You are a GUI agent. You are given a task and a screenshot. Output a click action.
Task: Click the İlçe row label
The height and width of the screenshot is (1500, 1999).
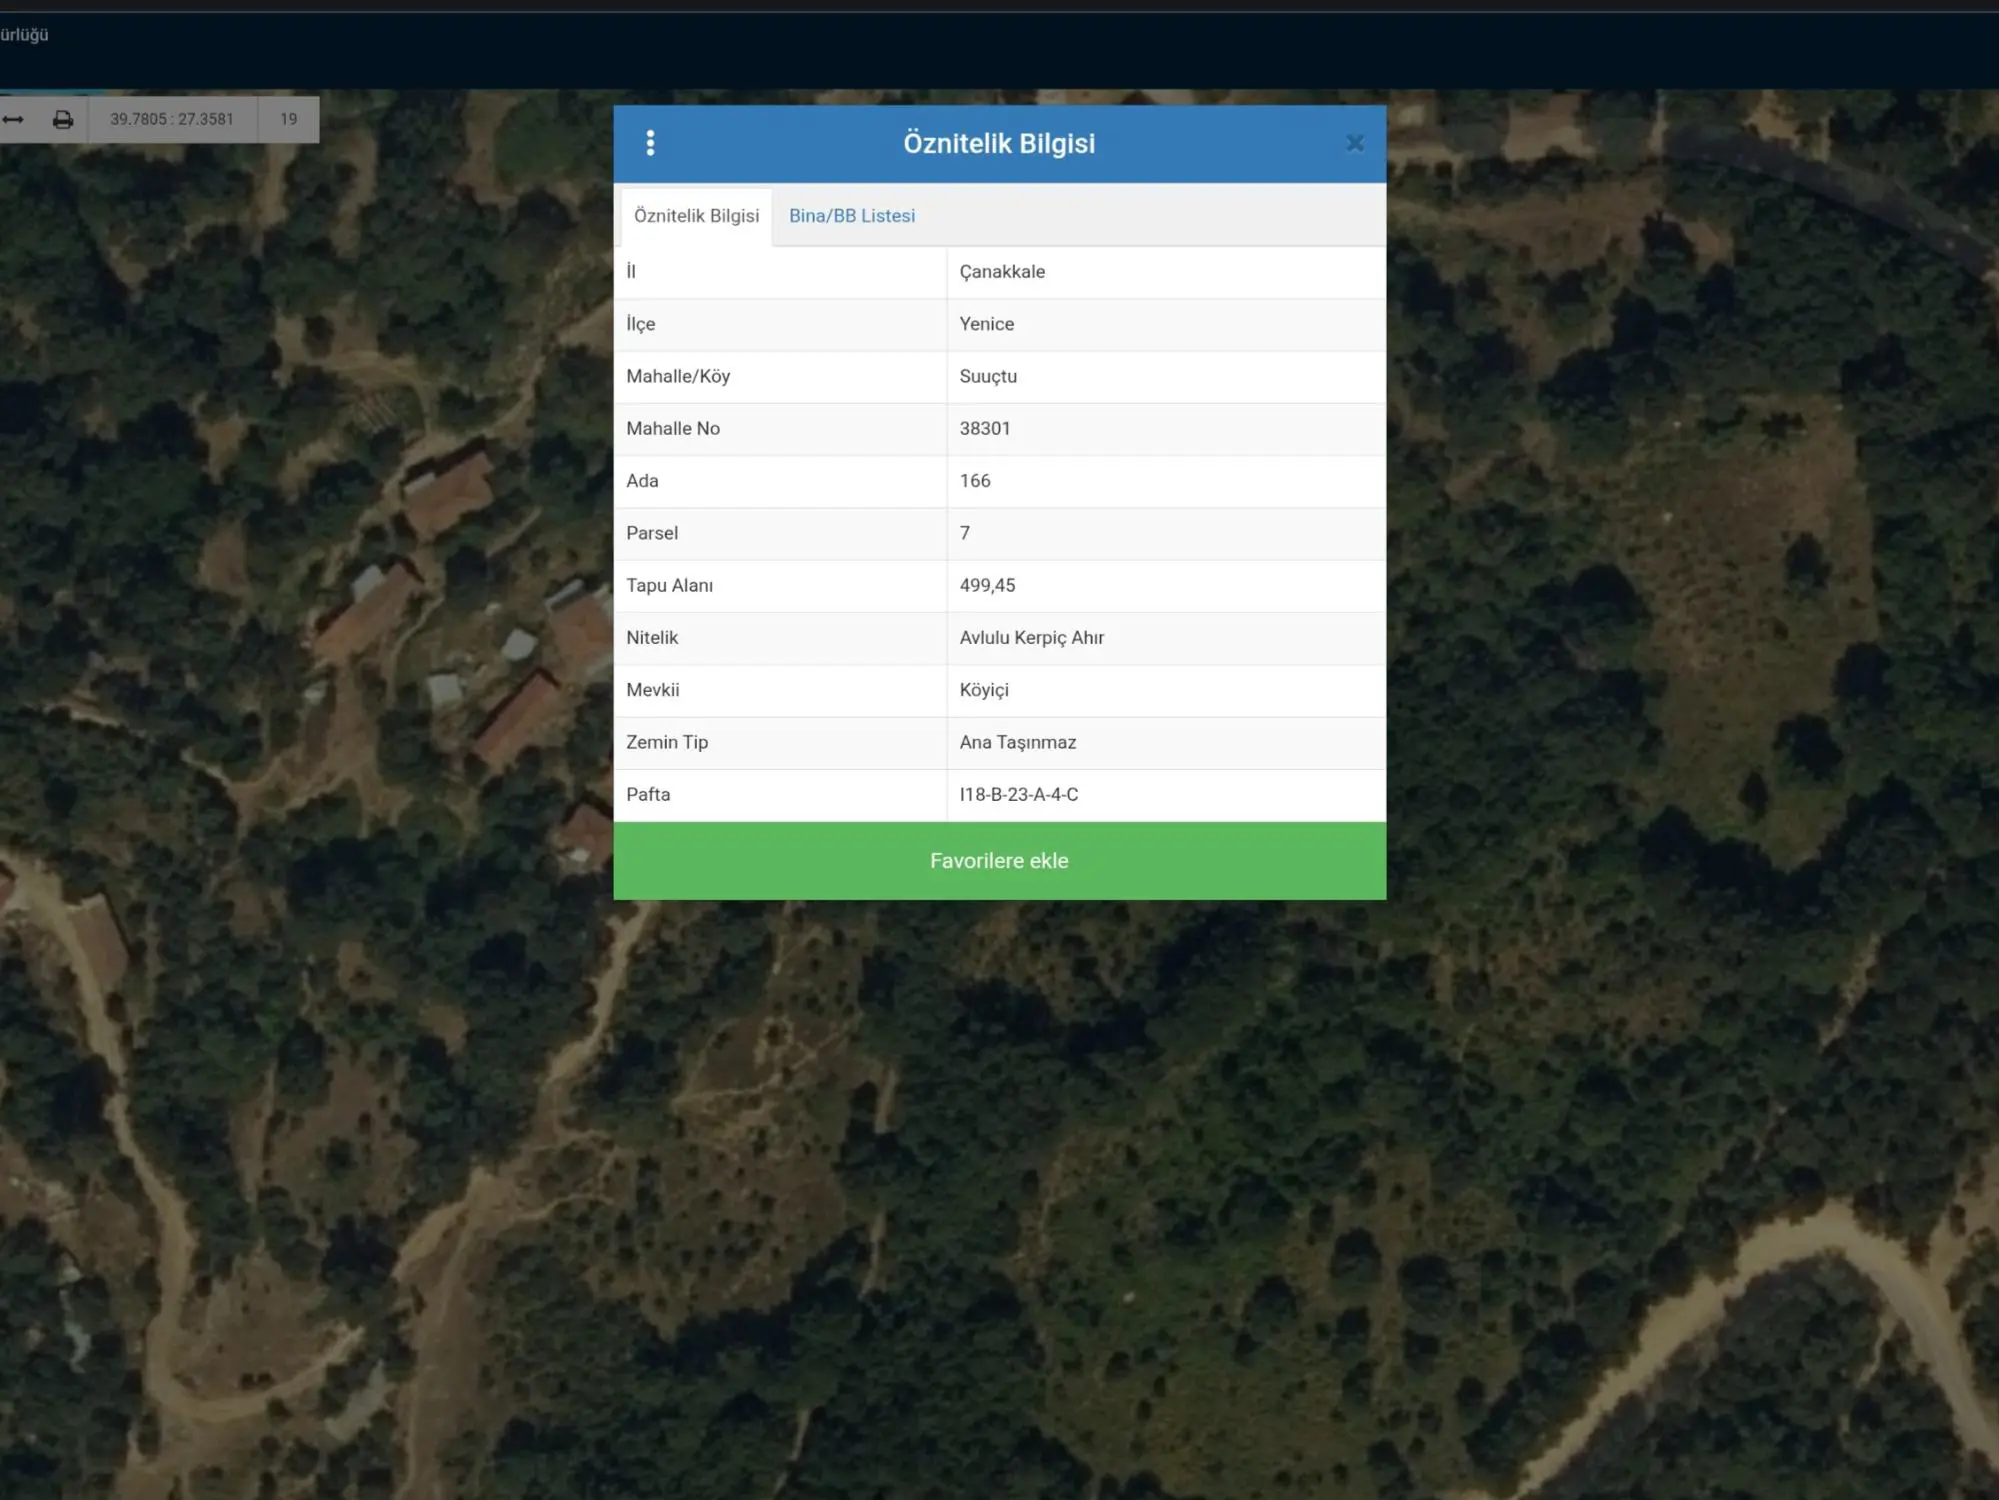tap(641, 324)
